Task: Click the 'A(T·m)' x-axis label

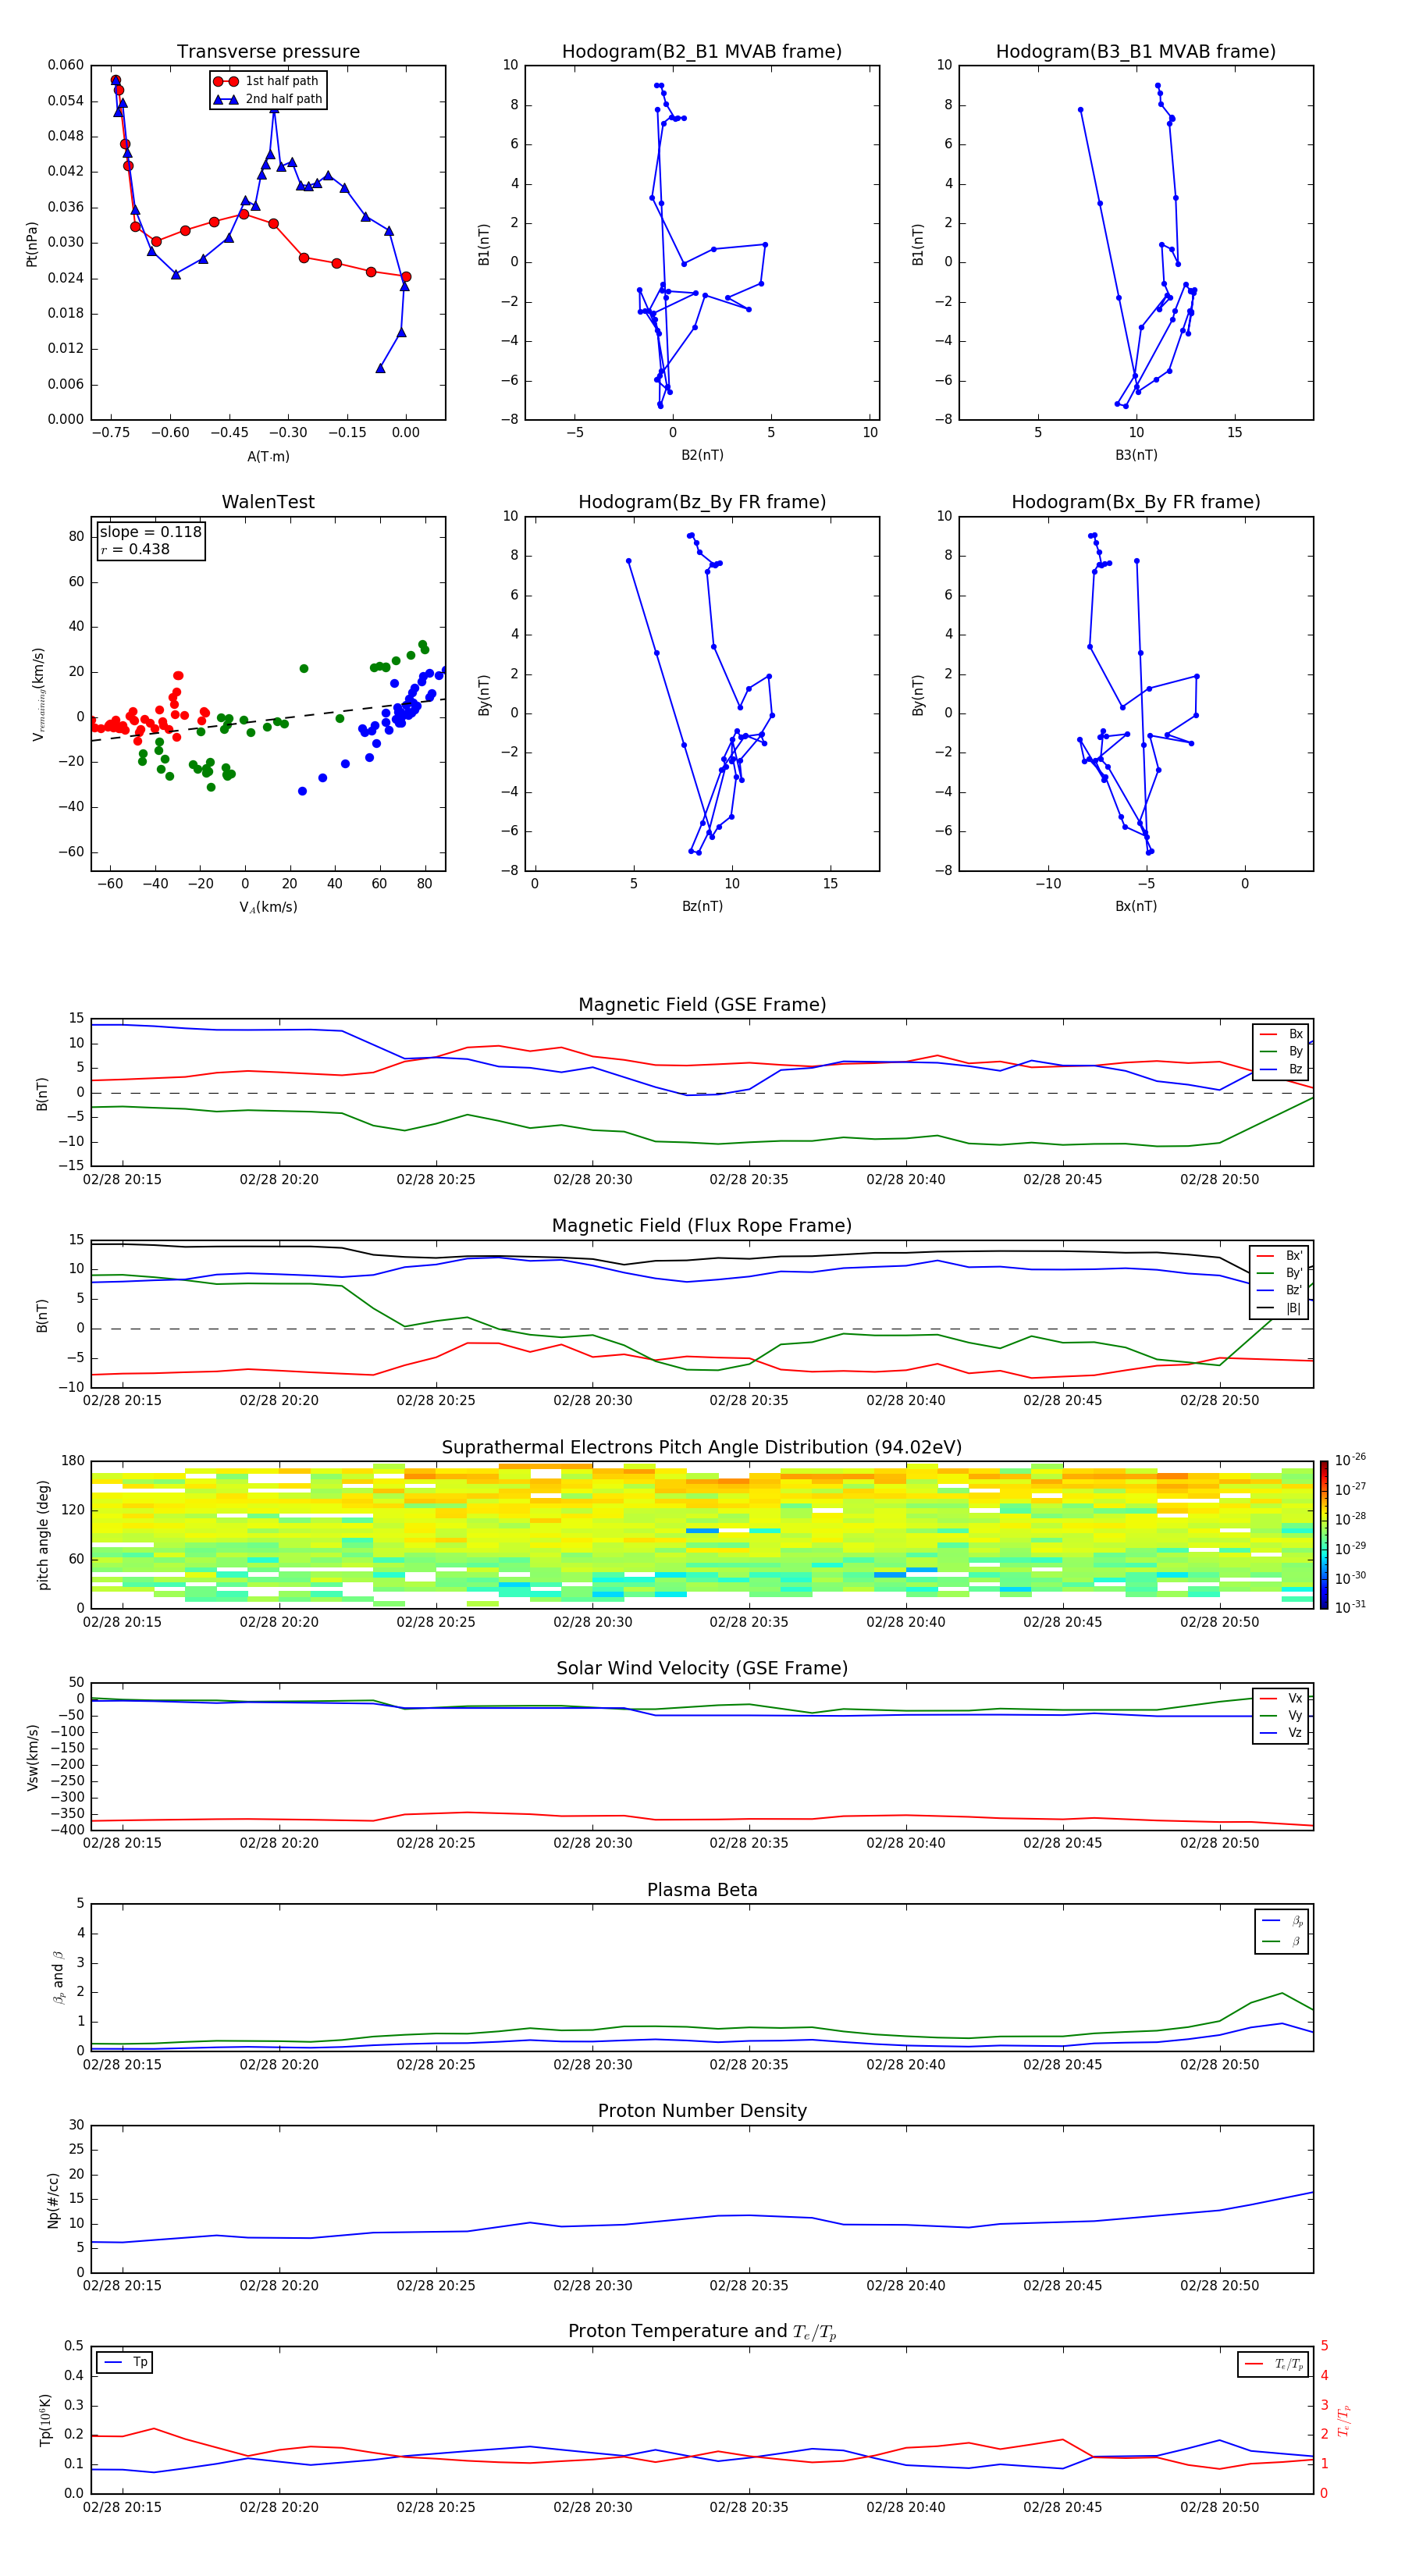Action: tap(268, 456)
